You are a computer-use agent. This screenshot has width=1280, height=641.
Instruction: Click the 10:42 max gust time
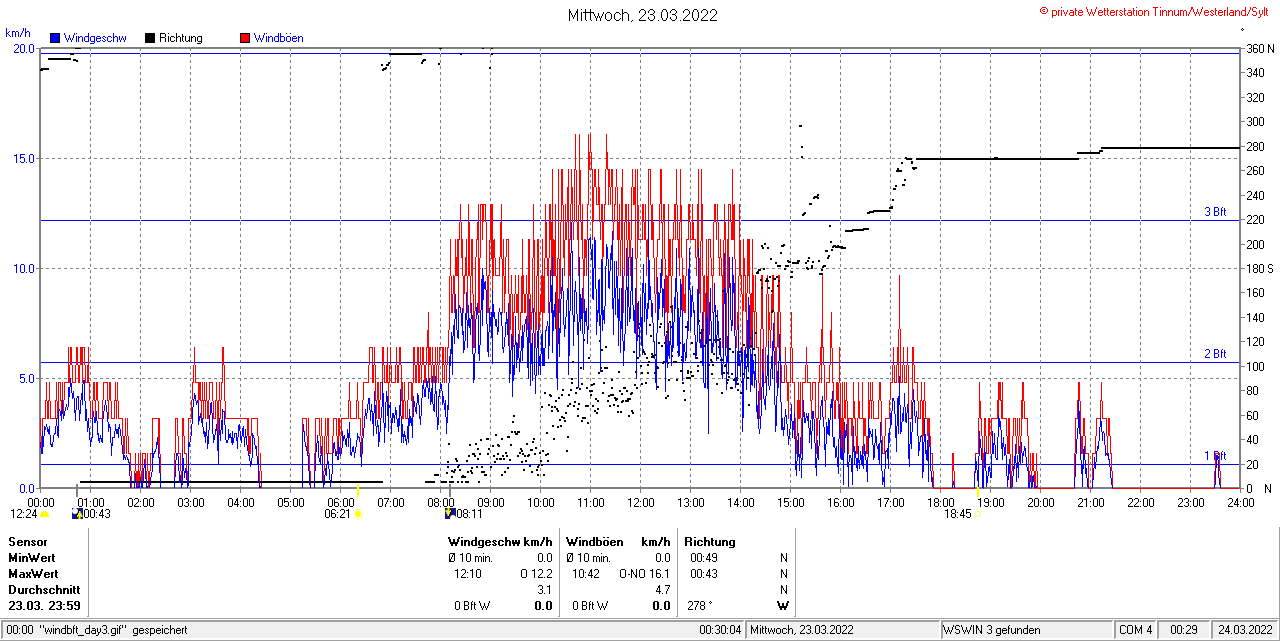pos(585,574)
